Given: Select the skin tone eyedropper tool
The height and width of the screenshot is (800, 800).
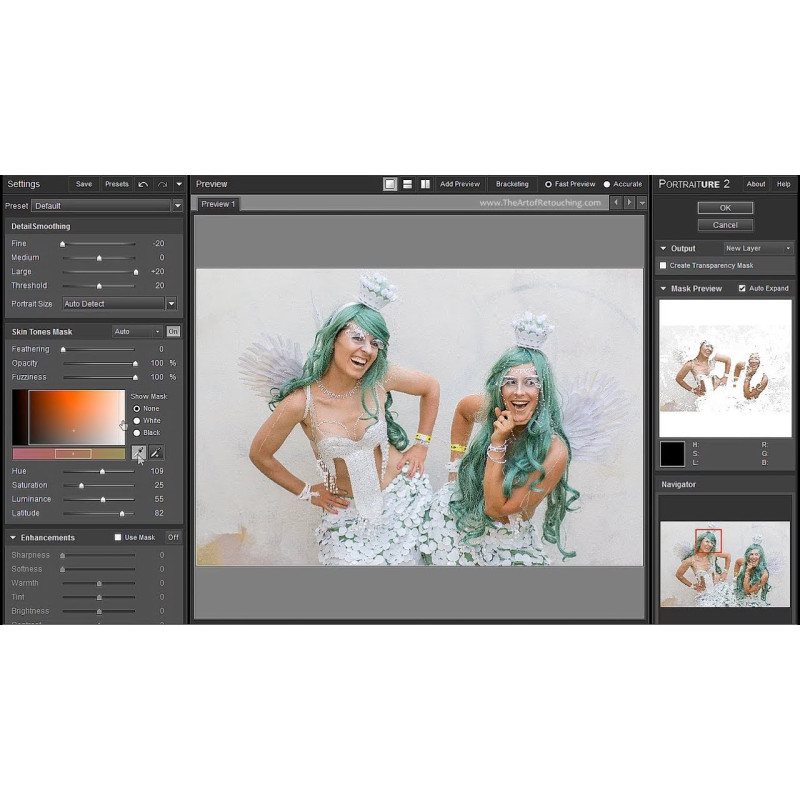Looking at the screenshot, I should coord(139,453).
